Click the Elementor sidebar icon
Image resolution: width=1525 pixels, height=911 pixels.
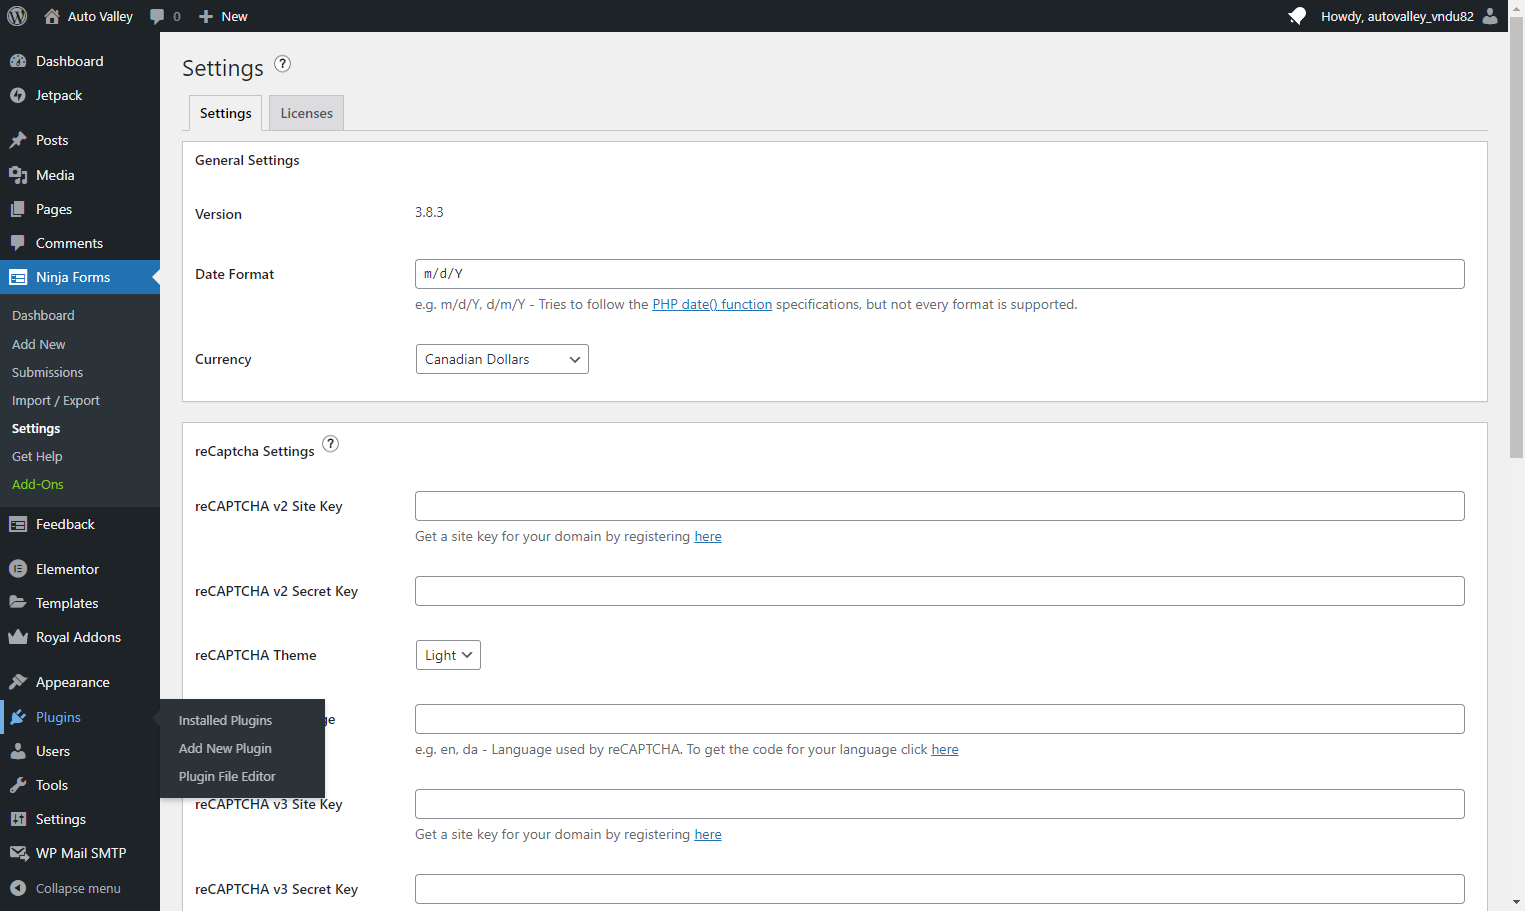[x=18, y=569]
